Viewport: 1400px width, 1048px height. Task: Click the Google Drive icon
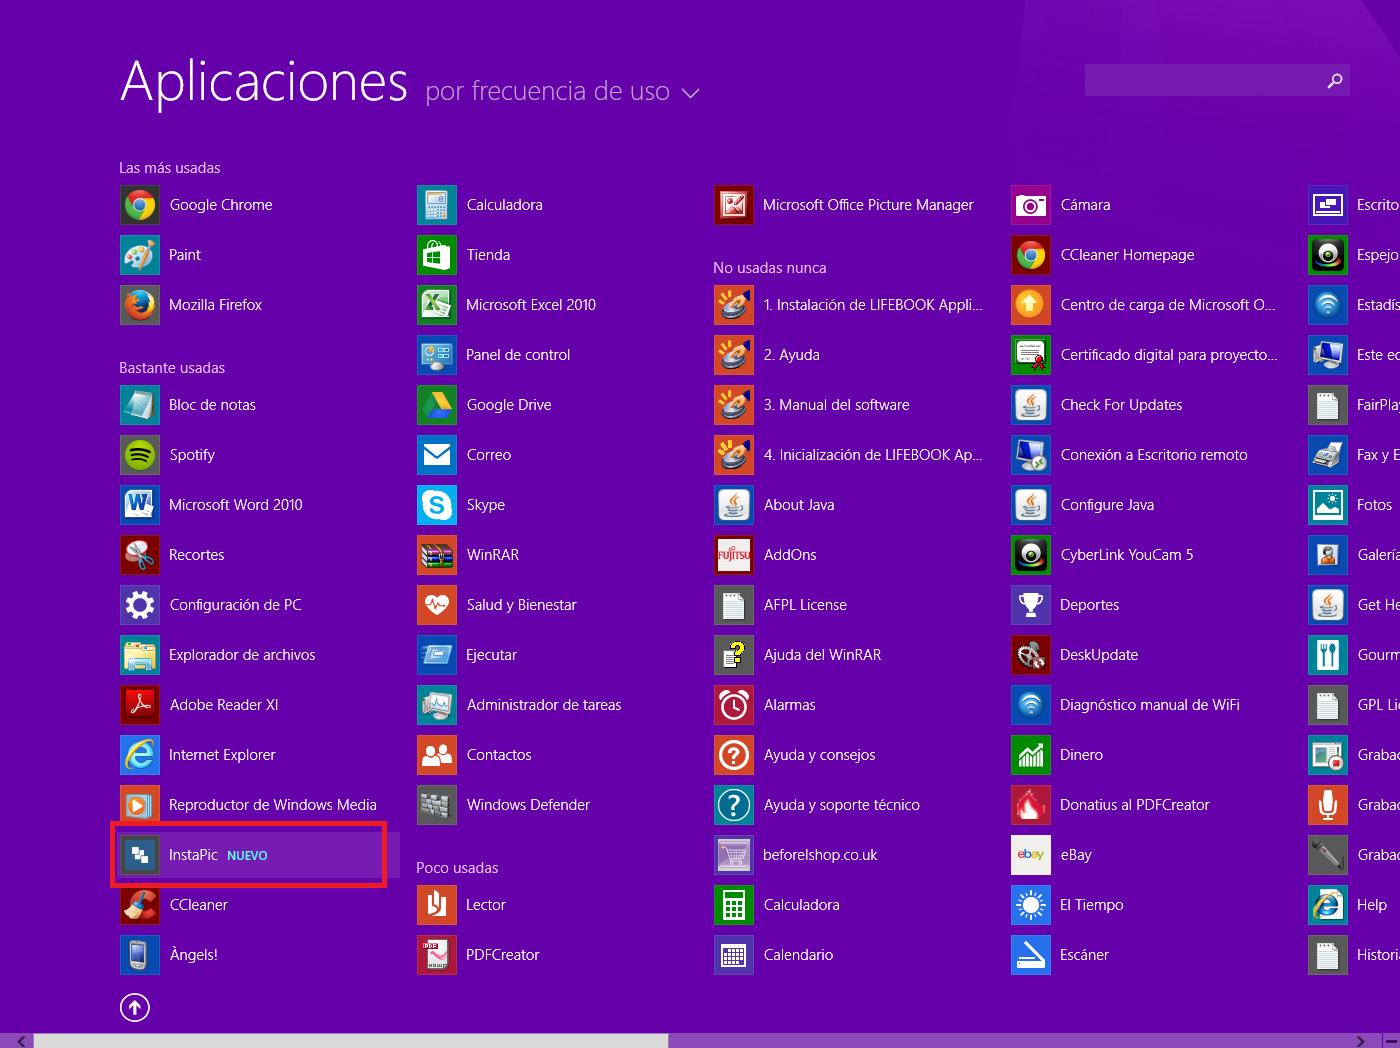coord(437,405)
